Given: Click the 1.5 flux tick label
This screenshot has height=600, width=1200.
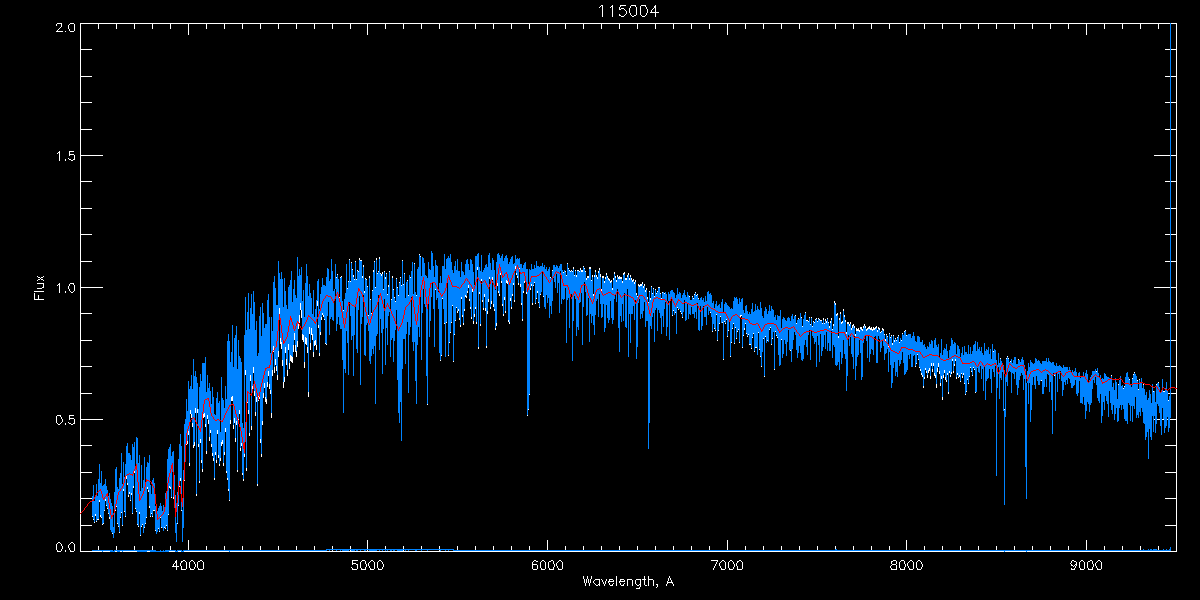Looking at the screenshot, I should pyautogui.click(x=65, y=157).
